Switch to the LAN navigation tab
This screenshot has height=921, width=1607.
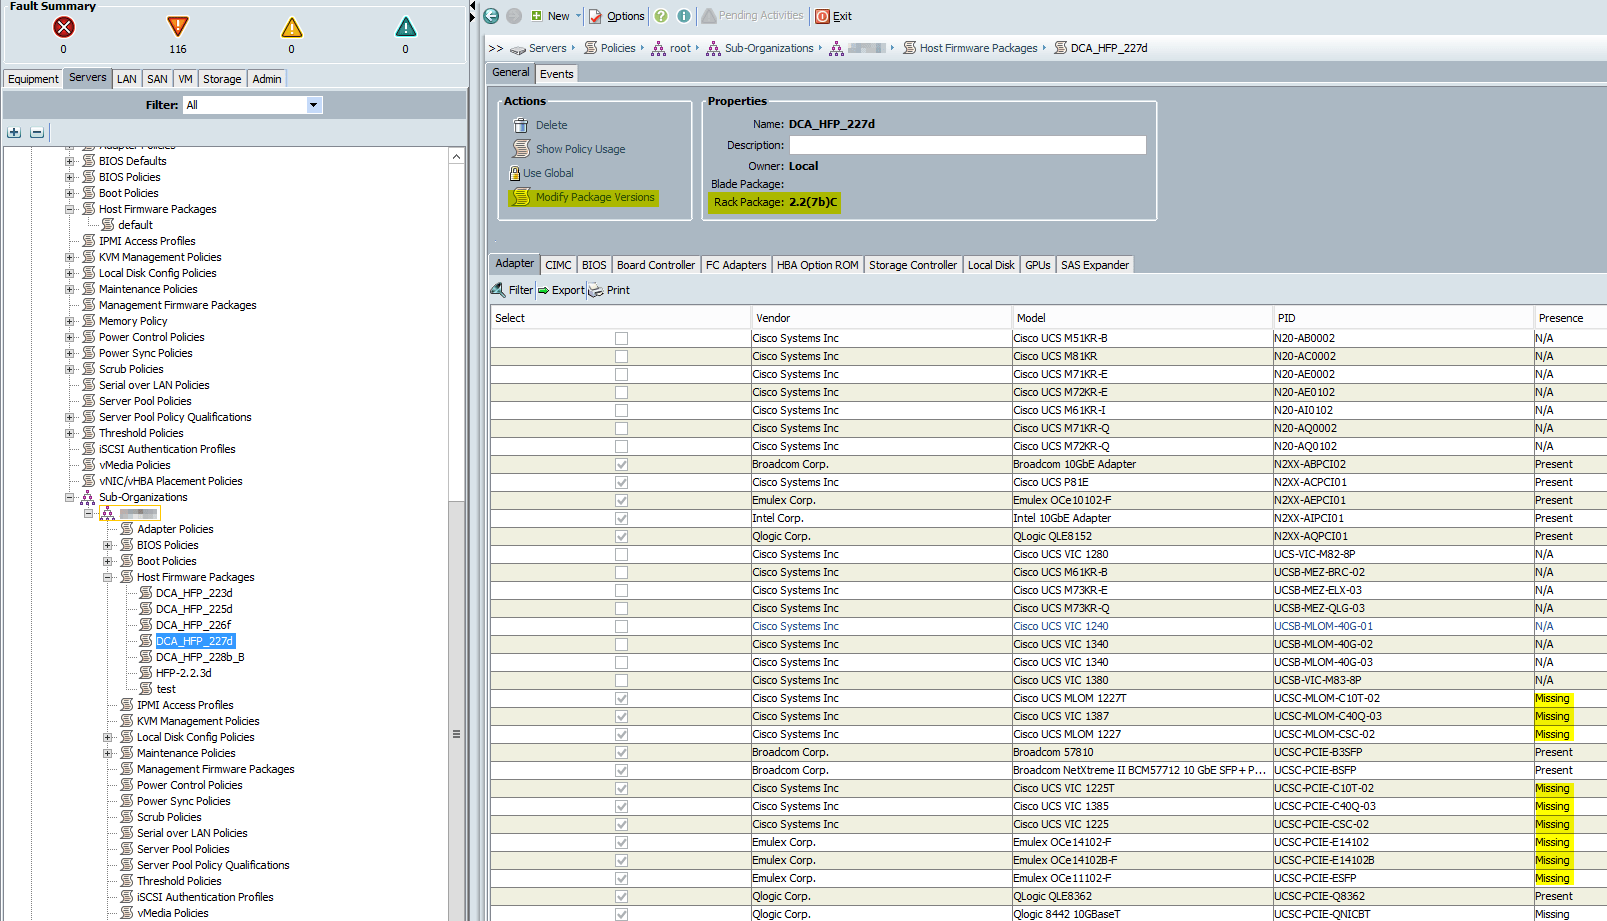point(126,79)
